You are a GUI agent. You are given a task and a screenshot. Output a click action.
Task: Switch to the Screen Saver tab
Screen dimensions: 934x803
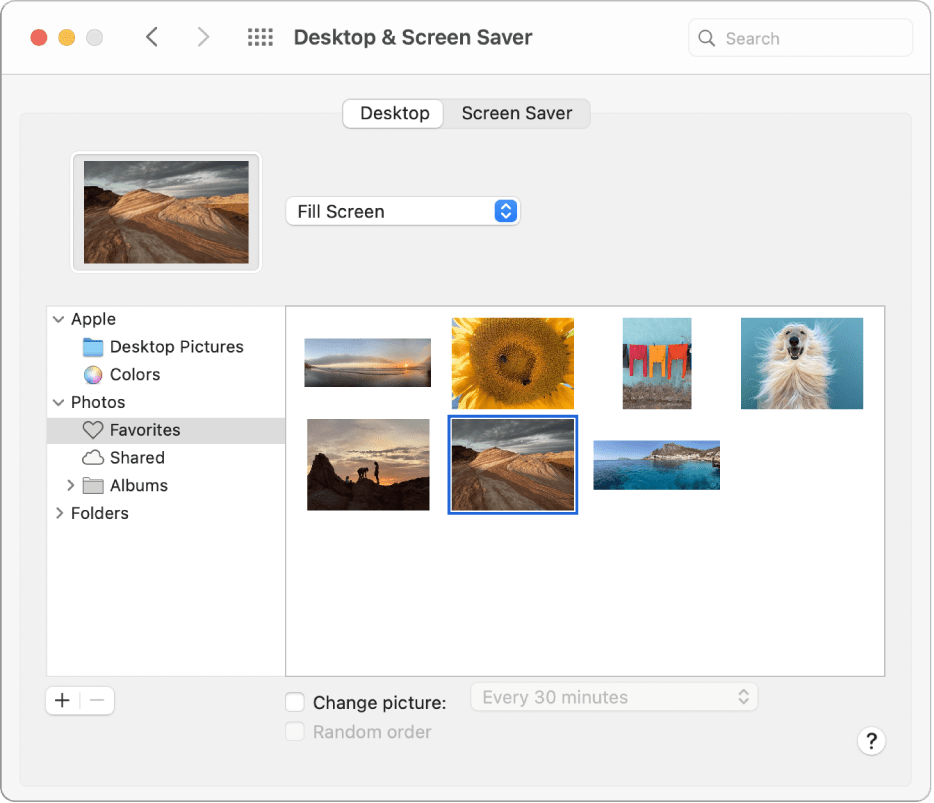pyautogui.click(x=516, y=113)
